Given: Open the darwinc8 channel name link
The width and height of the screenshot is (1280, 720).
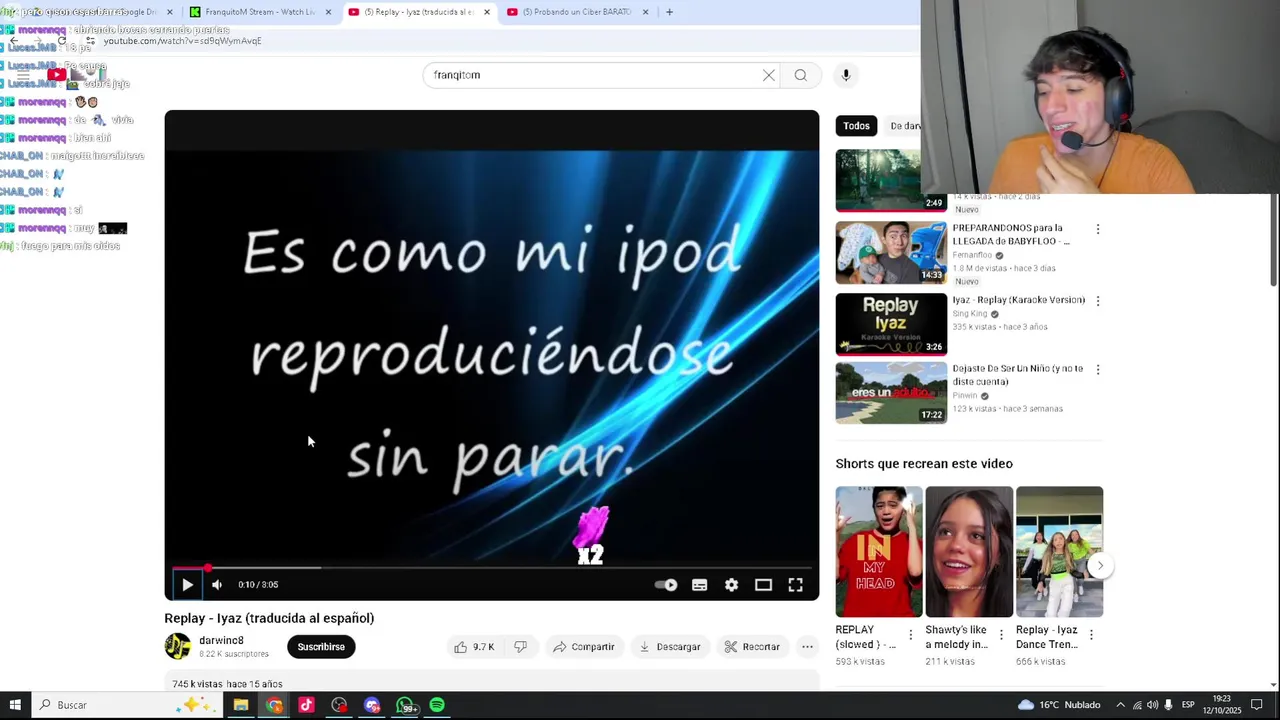Looking at the screenshot, I should pyautogui.click(x=221, y=640).
